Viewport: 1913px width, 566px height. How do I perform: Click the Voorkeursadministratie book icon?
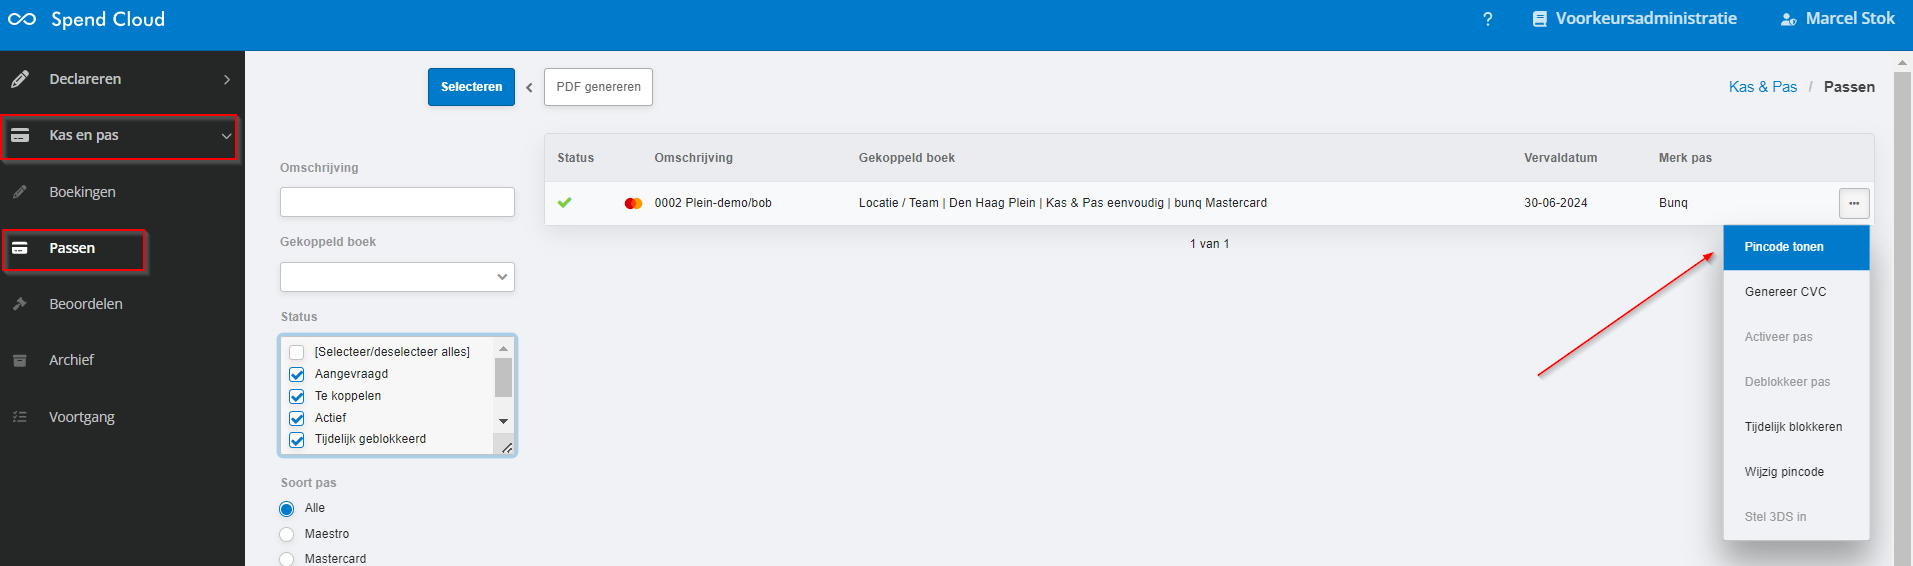click(1540, 19)
